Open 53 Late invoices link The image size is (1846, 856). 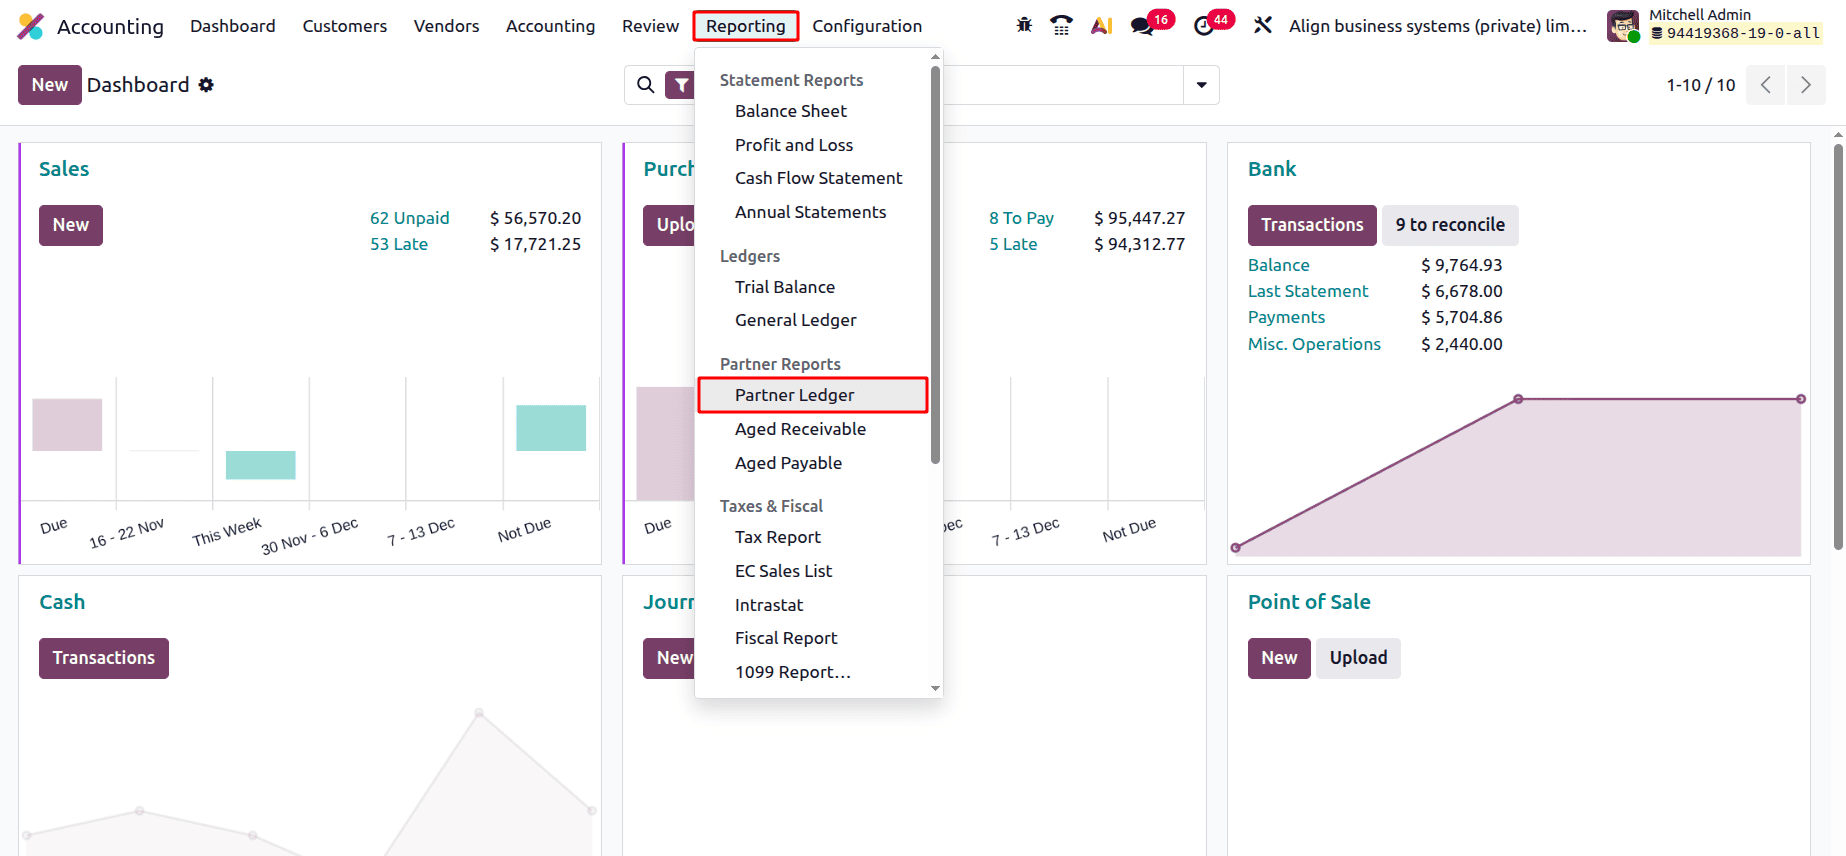(399, 244)
